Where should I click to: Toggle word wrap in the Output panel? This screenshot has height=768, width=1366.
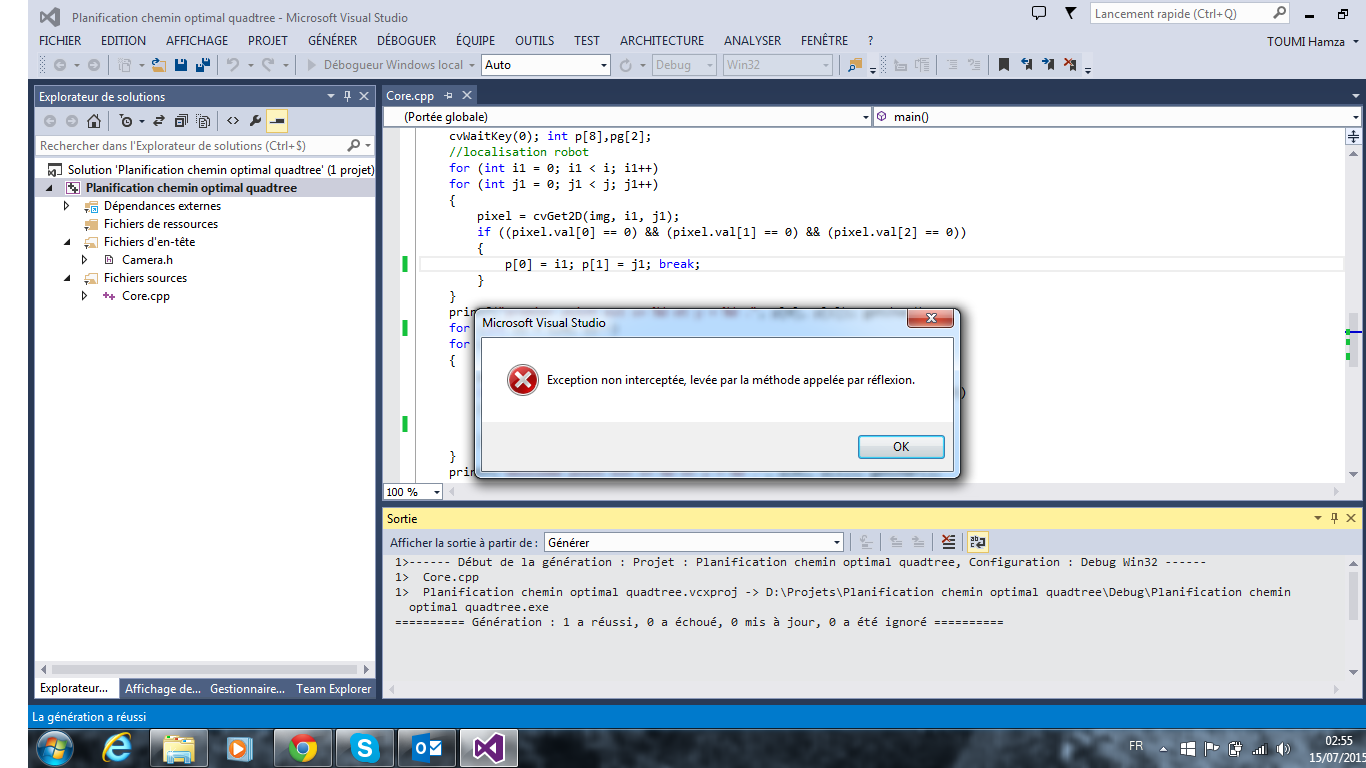(977, 542)
